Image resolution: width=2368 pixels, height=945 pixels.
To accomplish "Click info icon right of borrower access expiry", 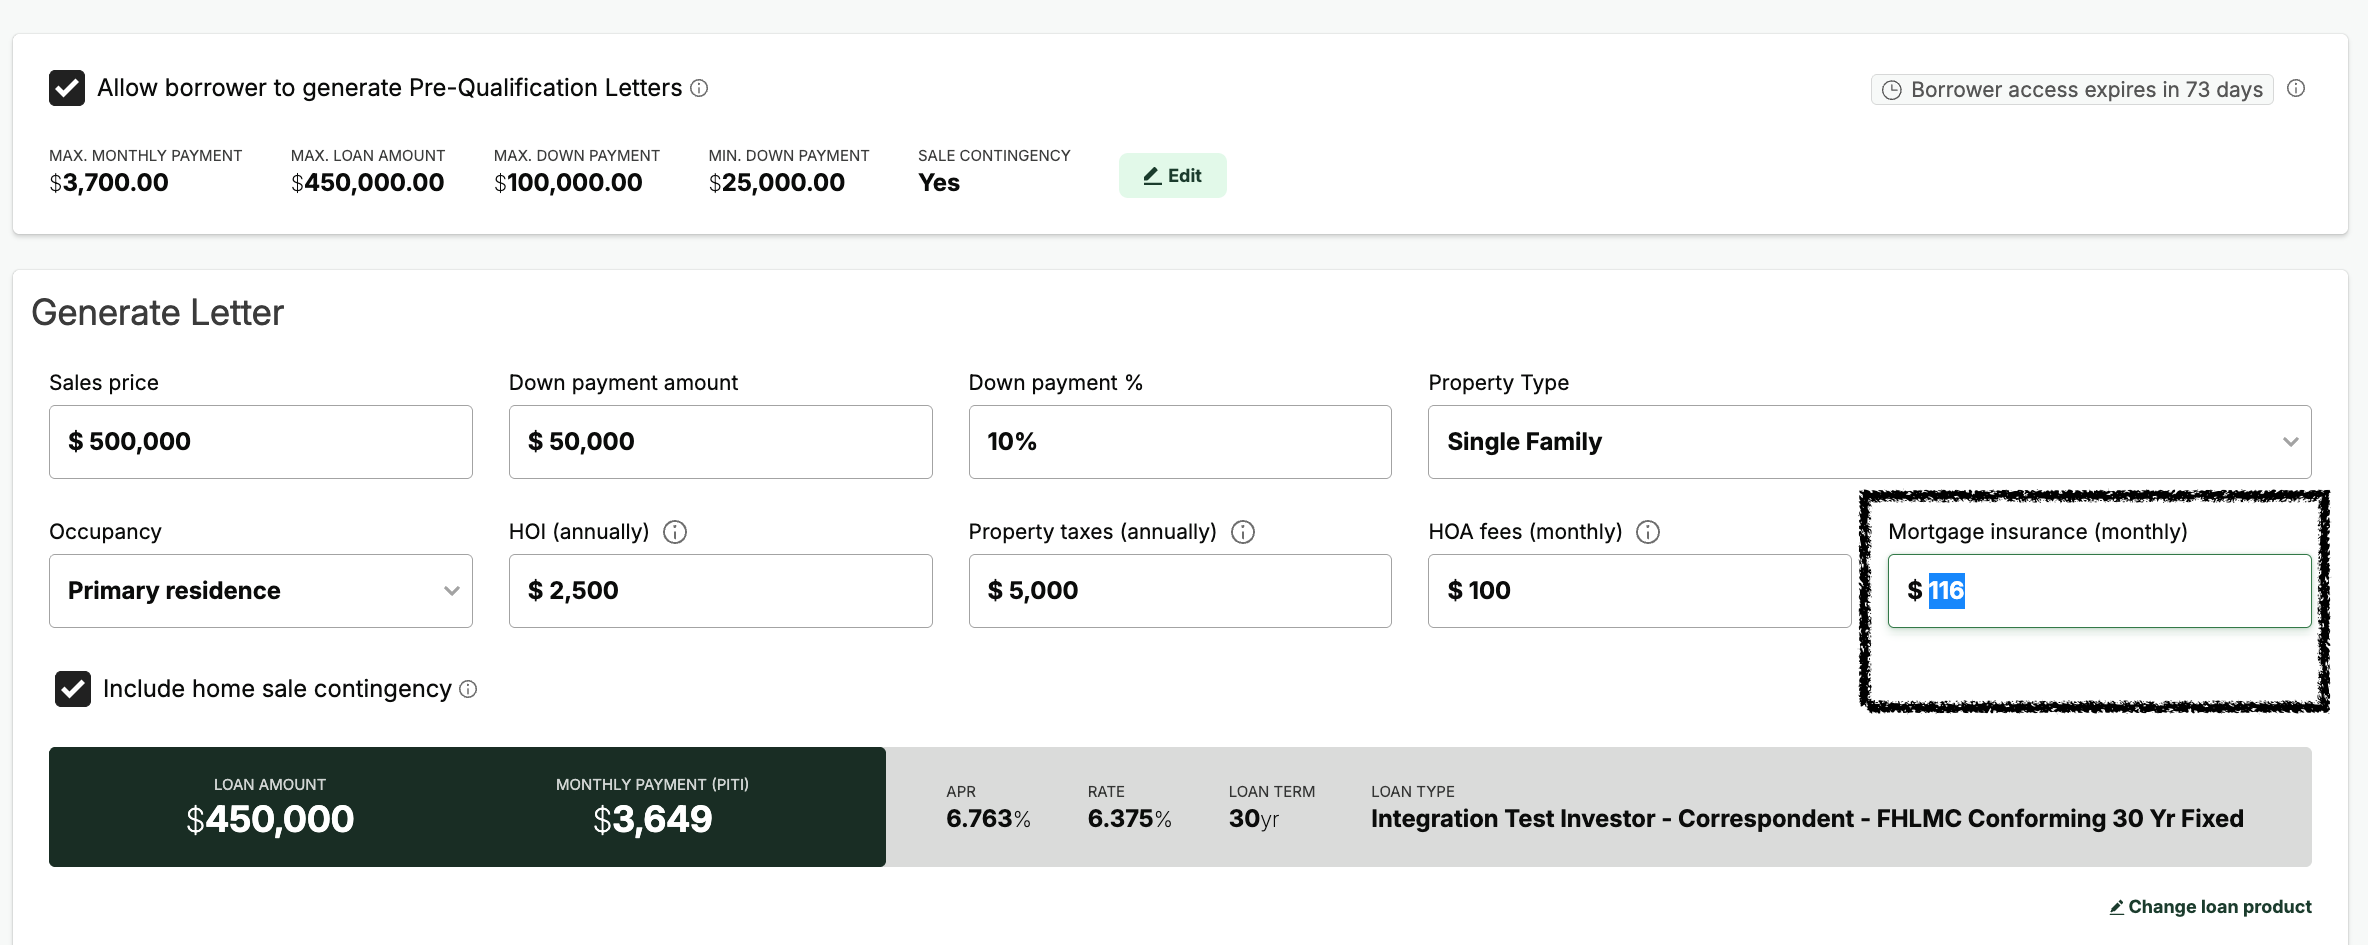I will tap(2296, 89).
